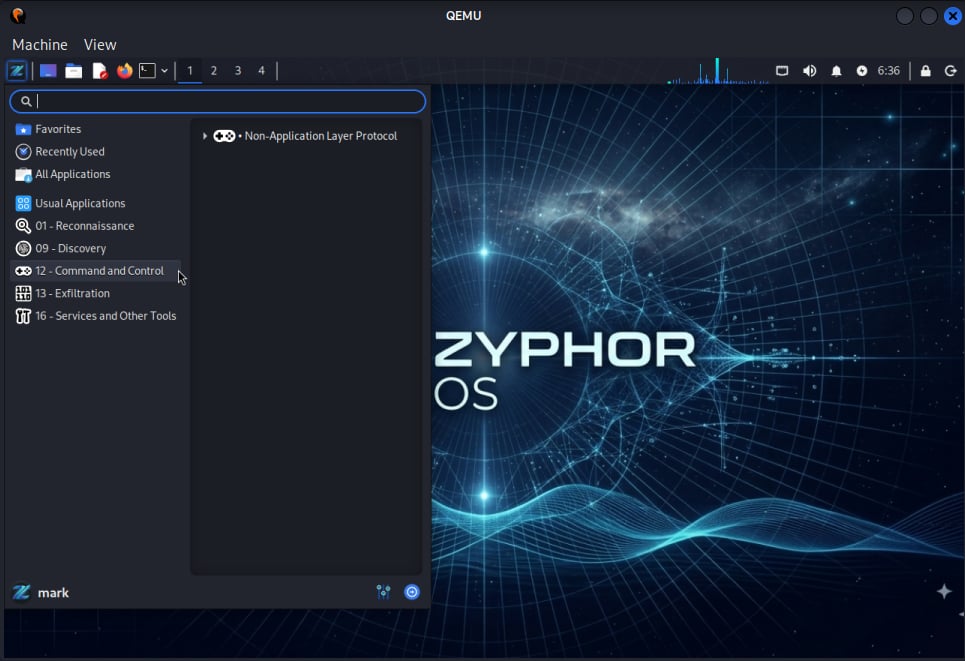Select the 13 - Exfiltration category
This screenshot has width=965, height=661.
click(72, 293)
